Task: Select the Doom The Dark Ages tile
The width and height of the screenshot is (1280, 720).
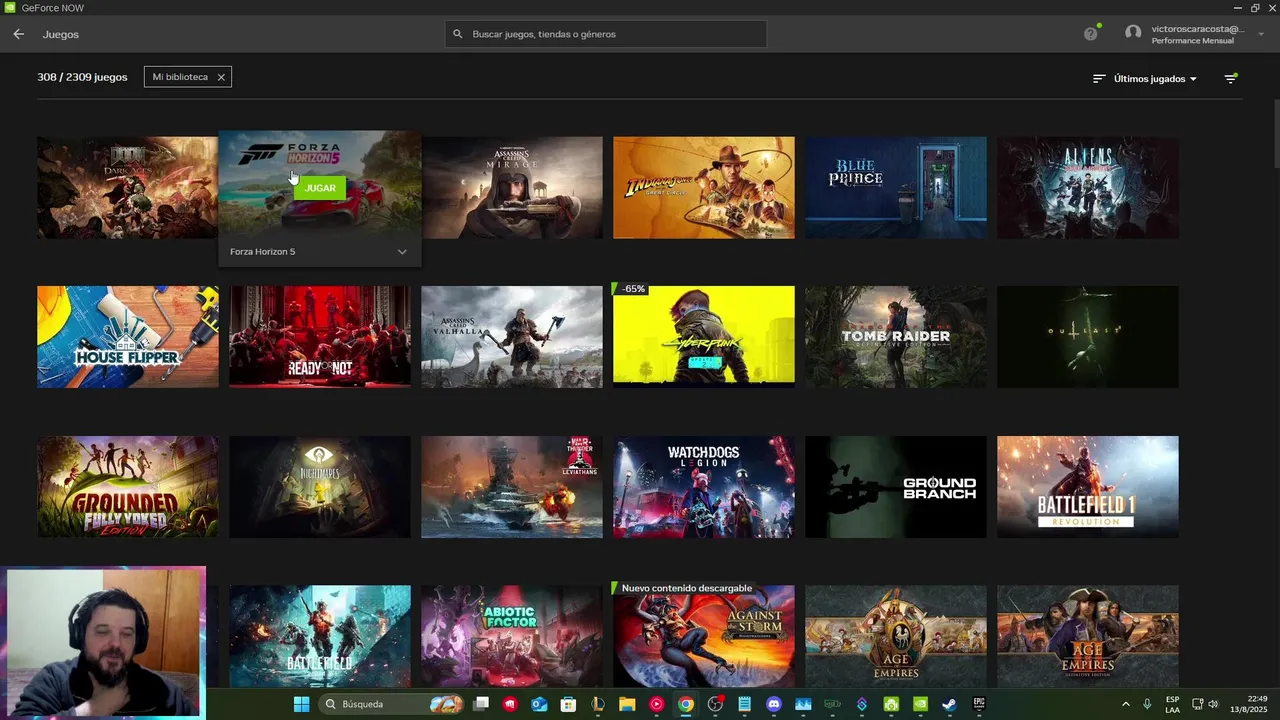Action: click(x=128, y=188)
